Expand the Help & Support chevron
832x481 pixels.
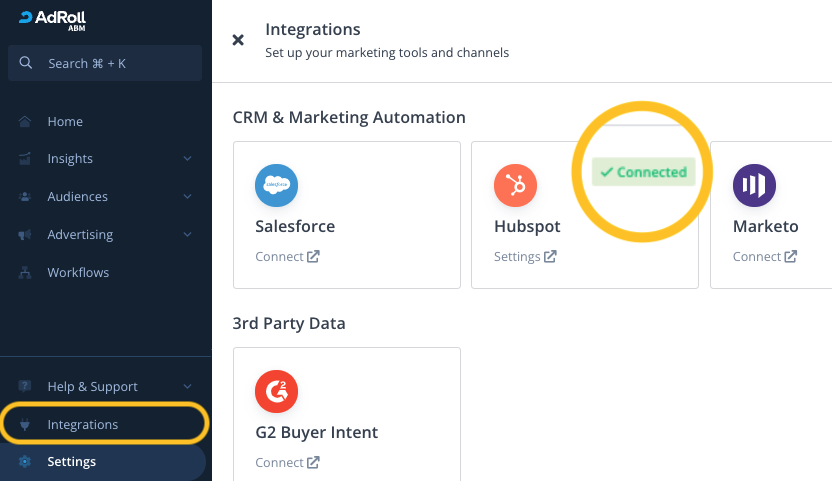[187, 387]
